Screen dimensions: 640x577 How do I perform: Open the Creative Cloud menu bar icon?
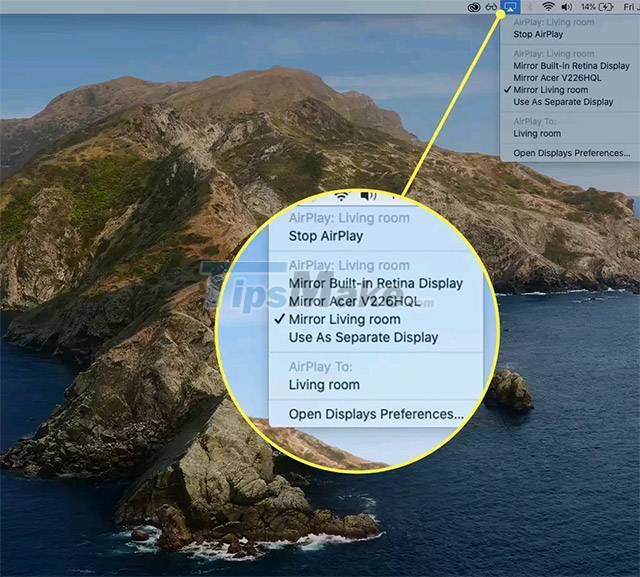[473, 7]
